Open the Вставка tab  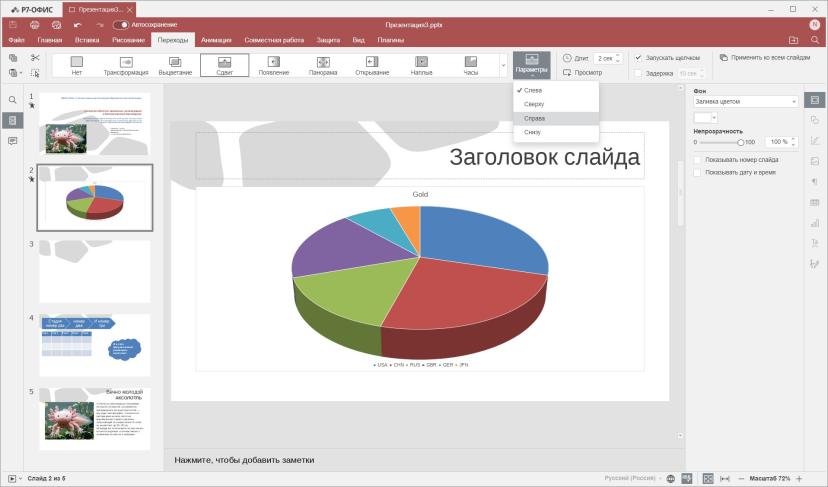87,40
